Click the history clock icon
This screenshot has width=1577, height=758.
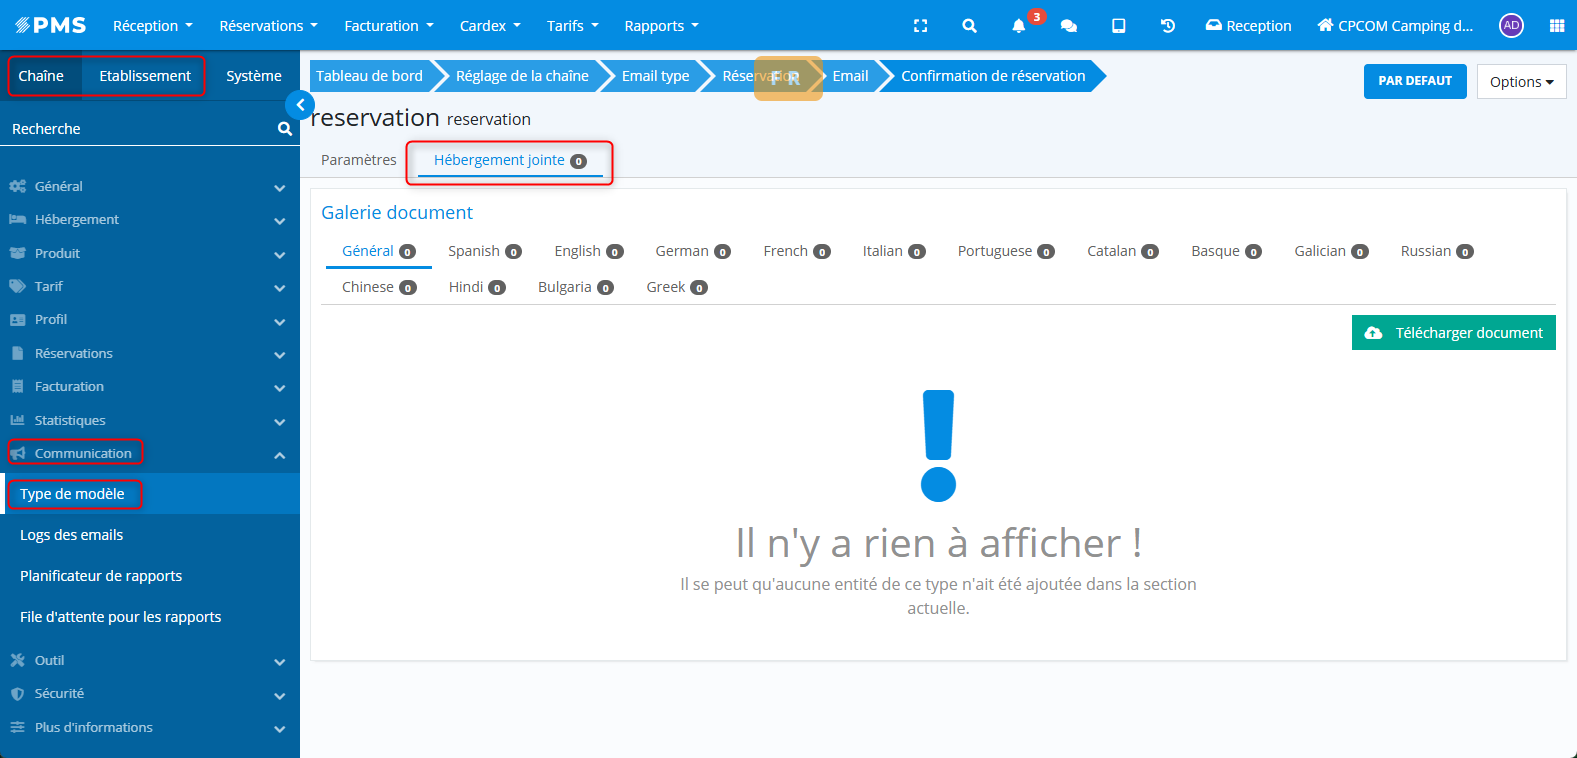tap(1167, 26)
